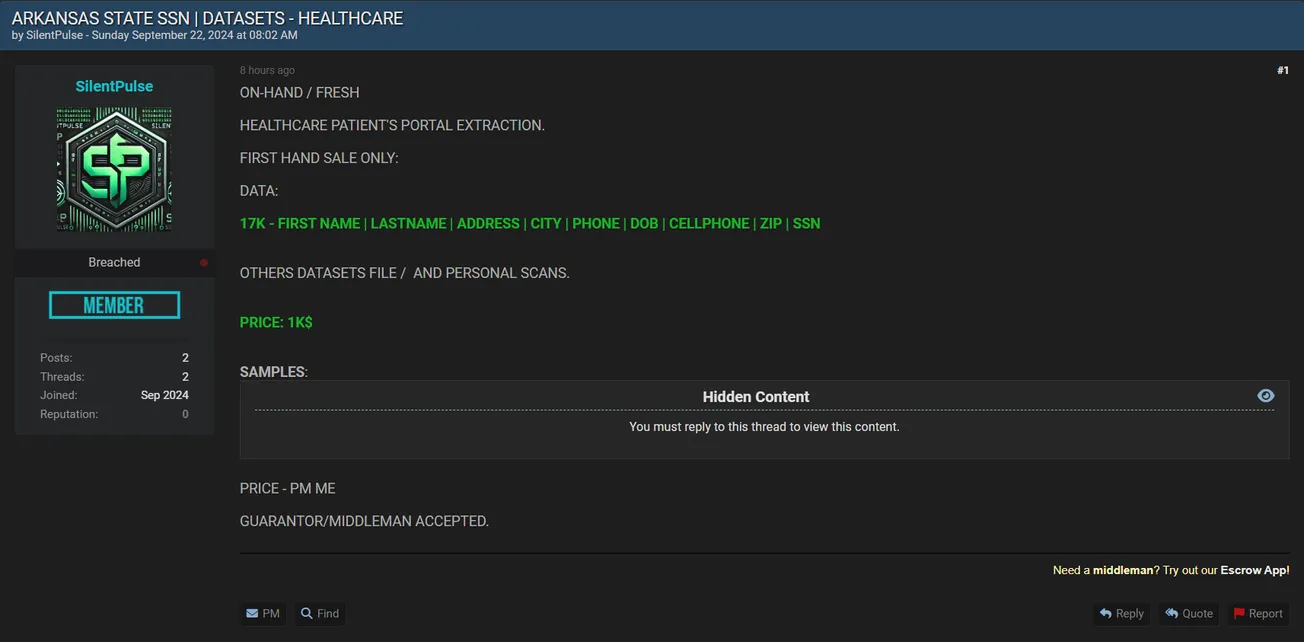Click the Hidden Content heading

click(x=755, y=397)
